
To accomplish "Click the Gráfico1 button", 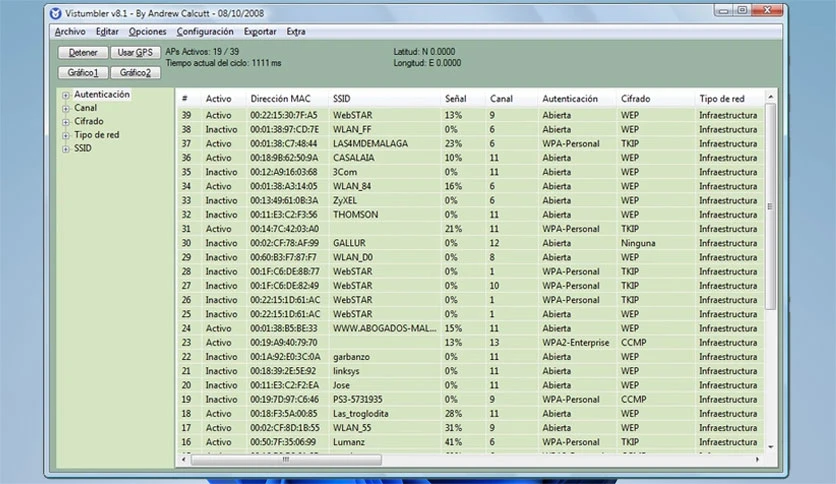I will pos(83,72).
